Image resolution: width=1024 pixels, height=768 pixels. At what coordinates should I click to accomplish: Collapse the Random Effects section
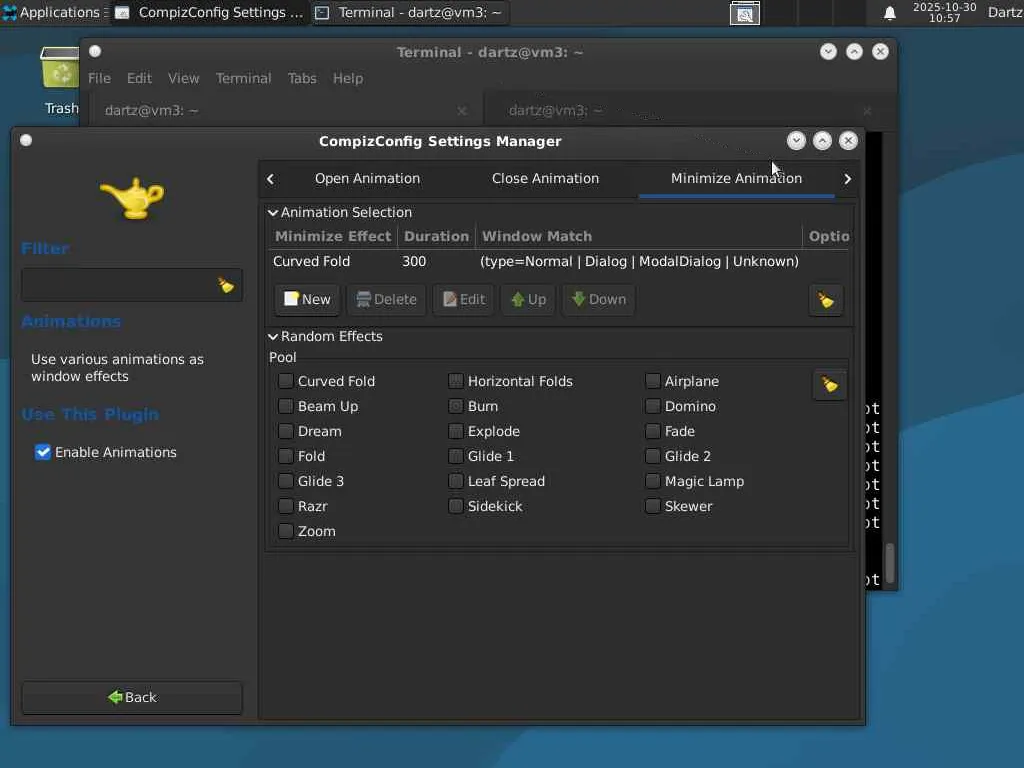coord(273,336)
